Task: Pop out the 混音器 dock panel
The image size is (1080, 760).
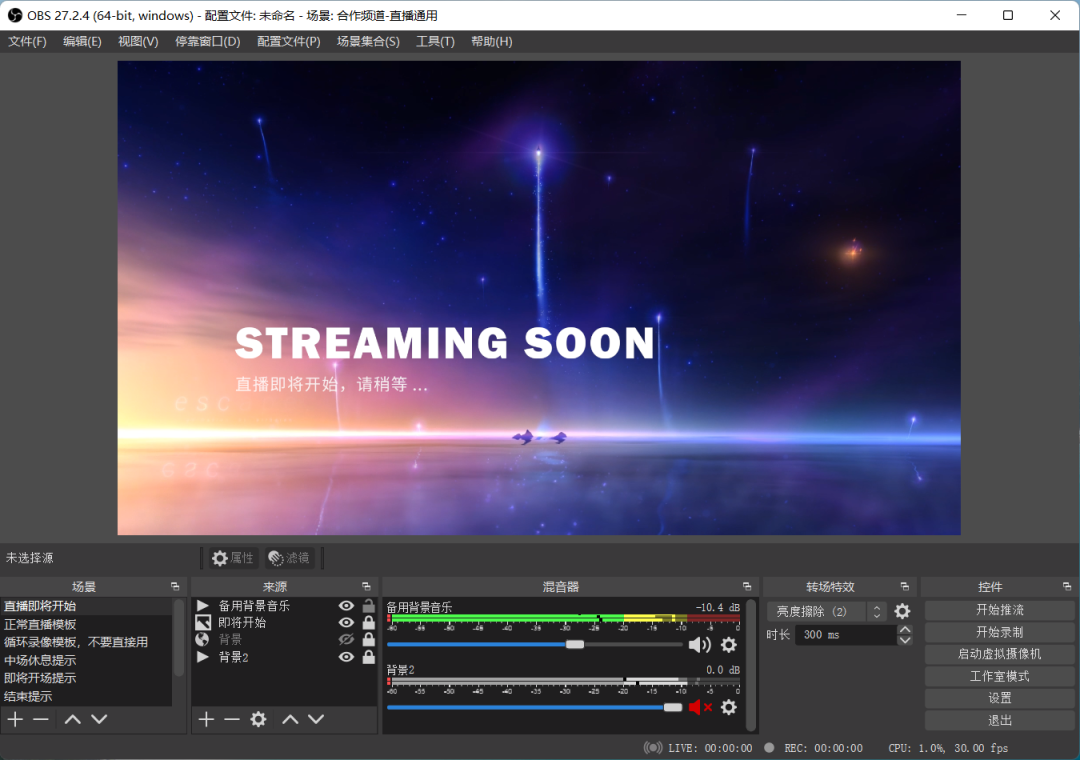Action: (747, 587)
